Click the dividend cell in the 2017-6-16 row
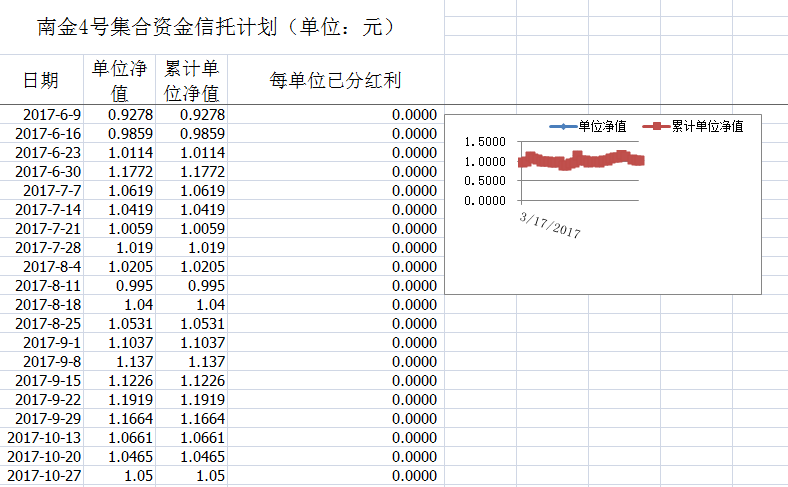Image resolution: width=788 pixels, height=487 pixels. [335, 134]
